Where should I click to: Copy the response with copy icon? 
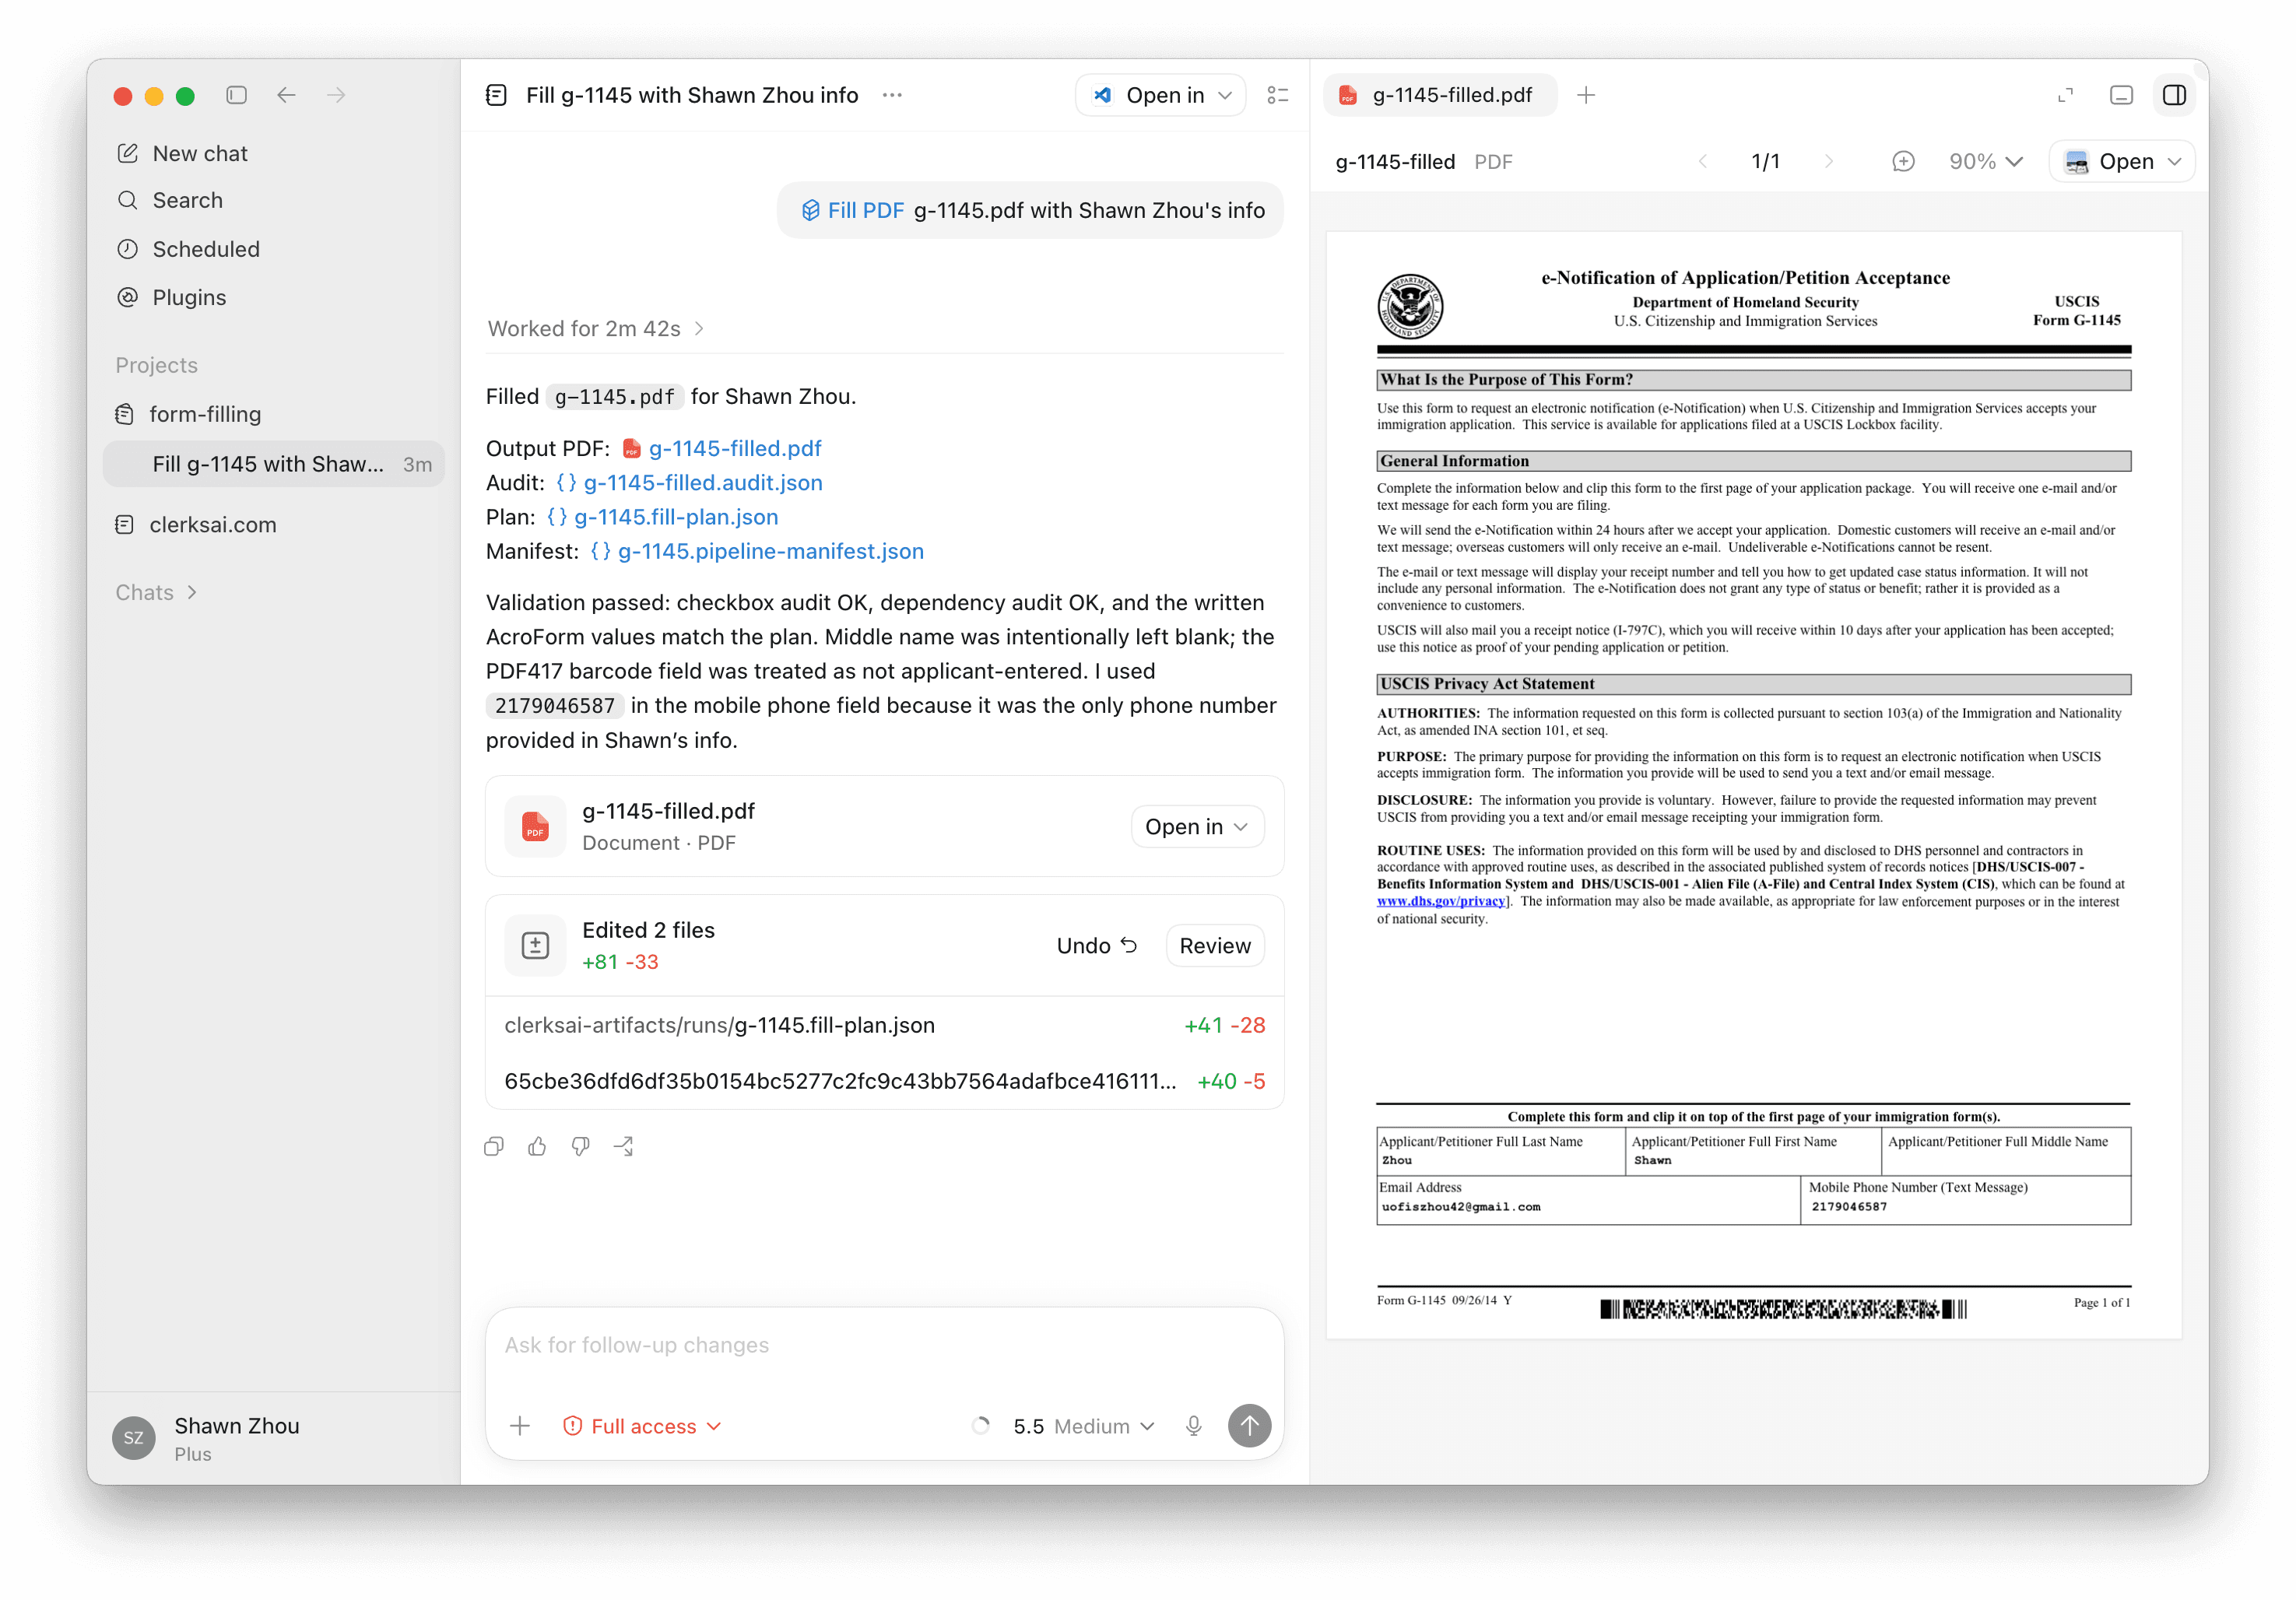494,1146
